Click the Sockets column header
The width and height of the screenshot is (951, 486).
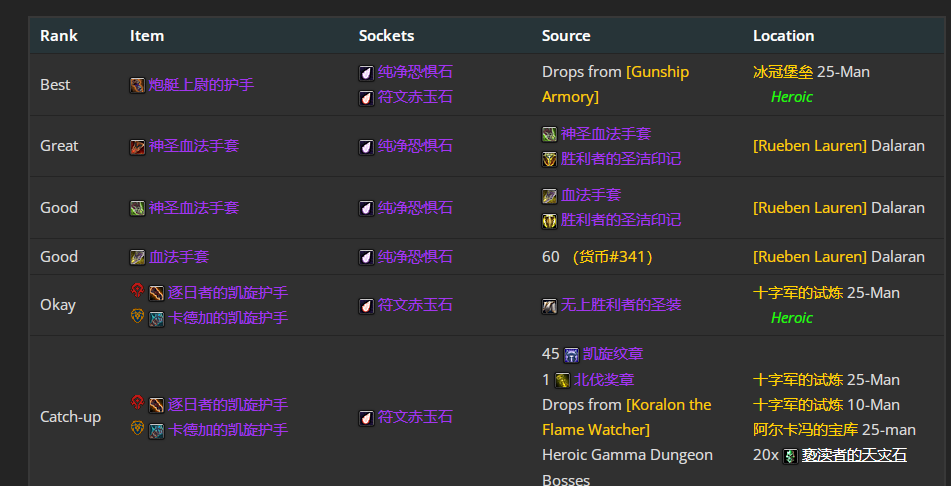(x=386, y=36)
